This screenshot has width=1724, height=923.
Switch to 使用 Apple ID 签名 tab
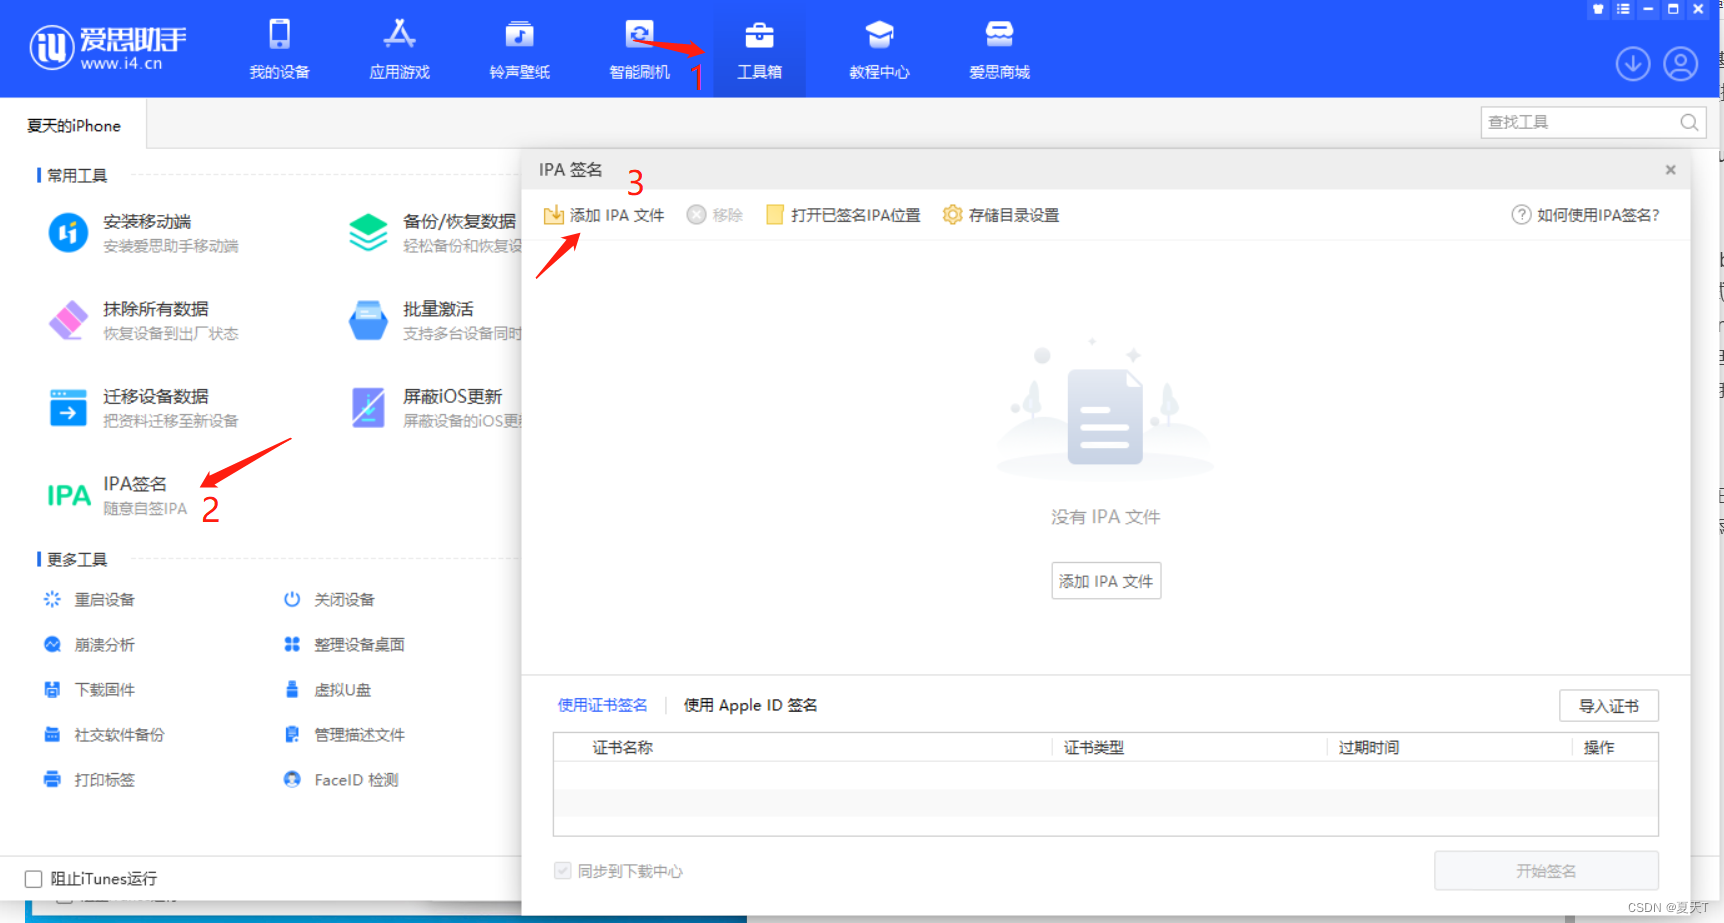pos(751,705)
